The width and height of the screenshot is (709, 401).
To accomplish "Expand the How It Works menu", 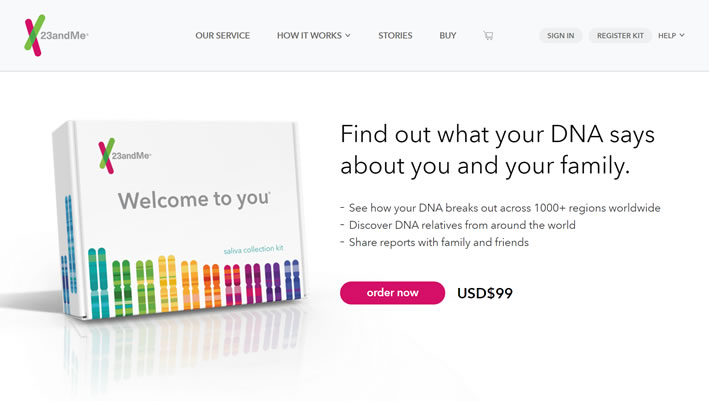I will 313,36.
